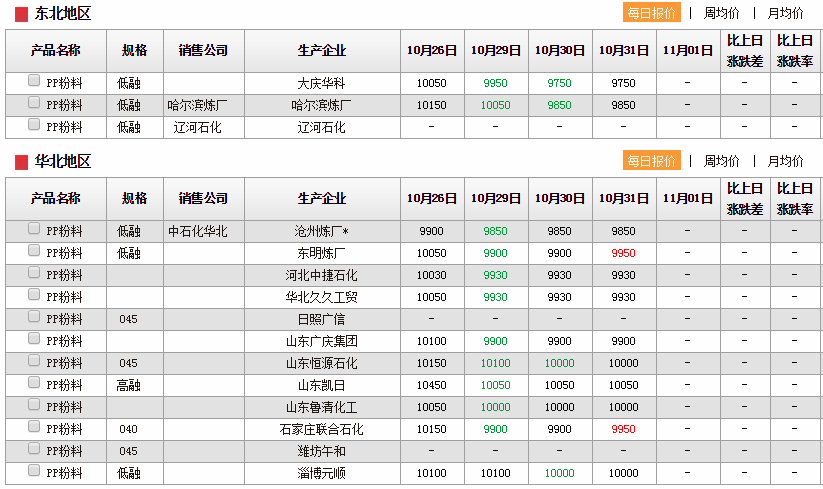Tick the 东明炼厂 row checkbox
823x489 pixels.
pos(34,250)
